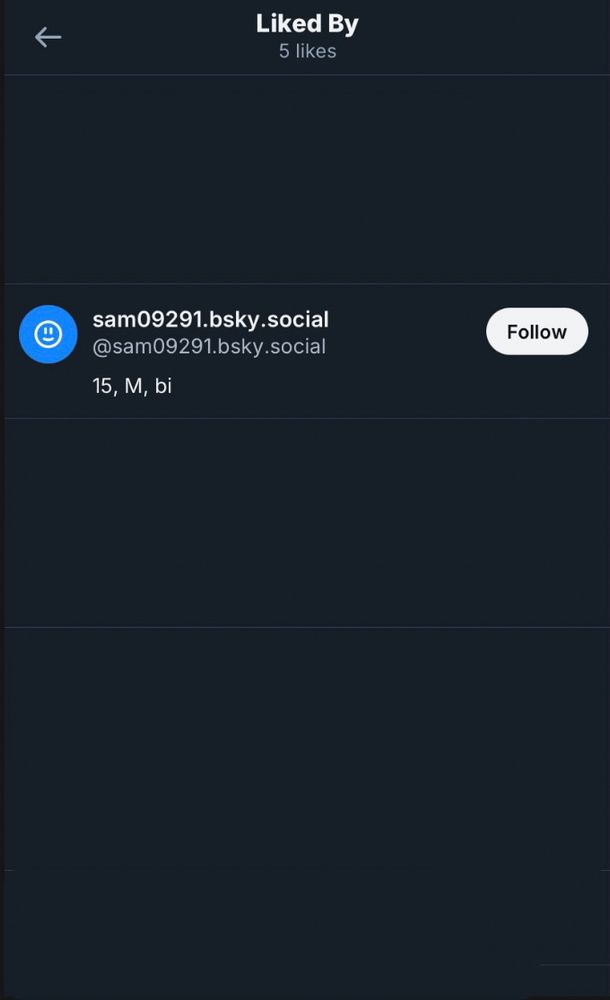Viewport: 610px width, 1000px height.
Task: Click the back arrow to exit Liked By
Action: pyautogui.click(x=48, y=36)
